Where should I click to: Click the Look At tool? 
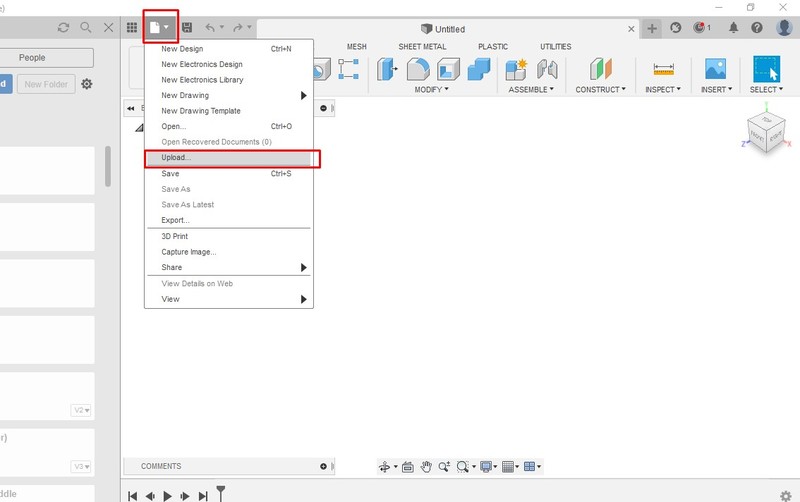[408, 466]
